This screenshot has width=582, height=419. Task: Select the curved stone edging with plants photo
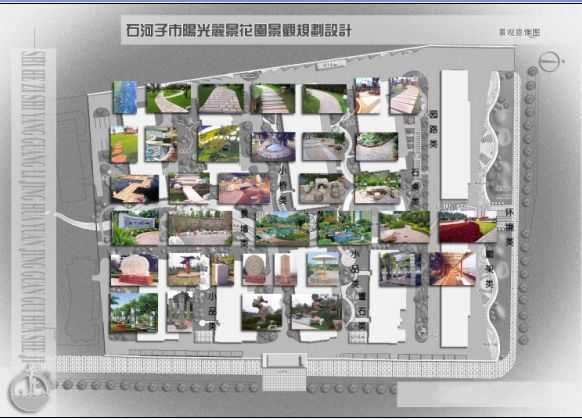[377, 147]
